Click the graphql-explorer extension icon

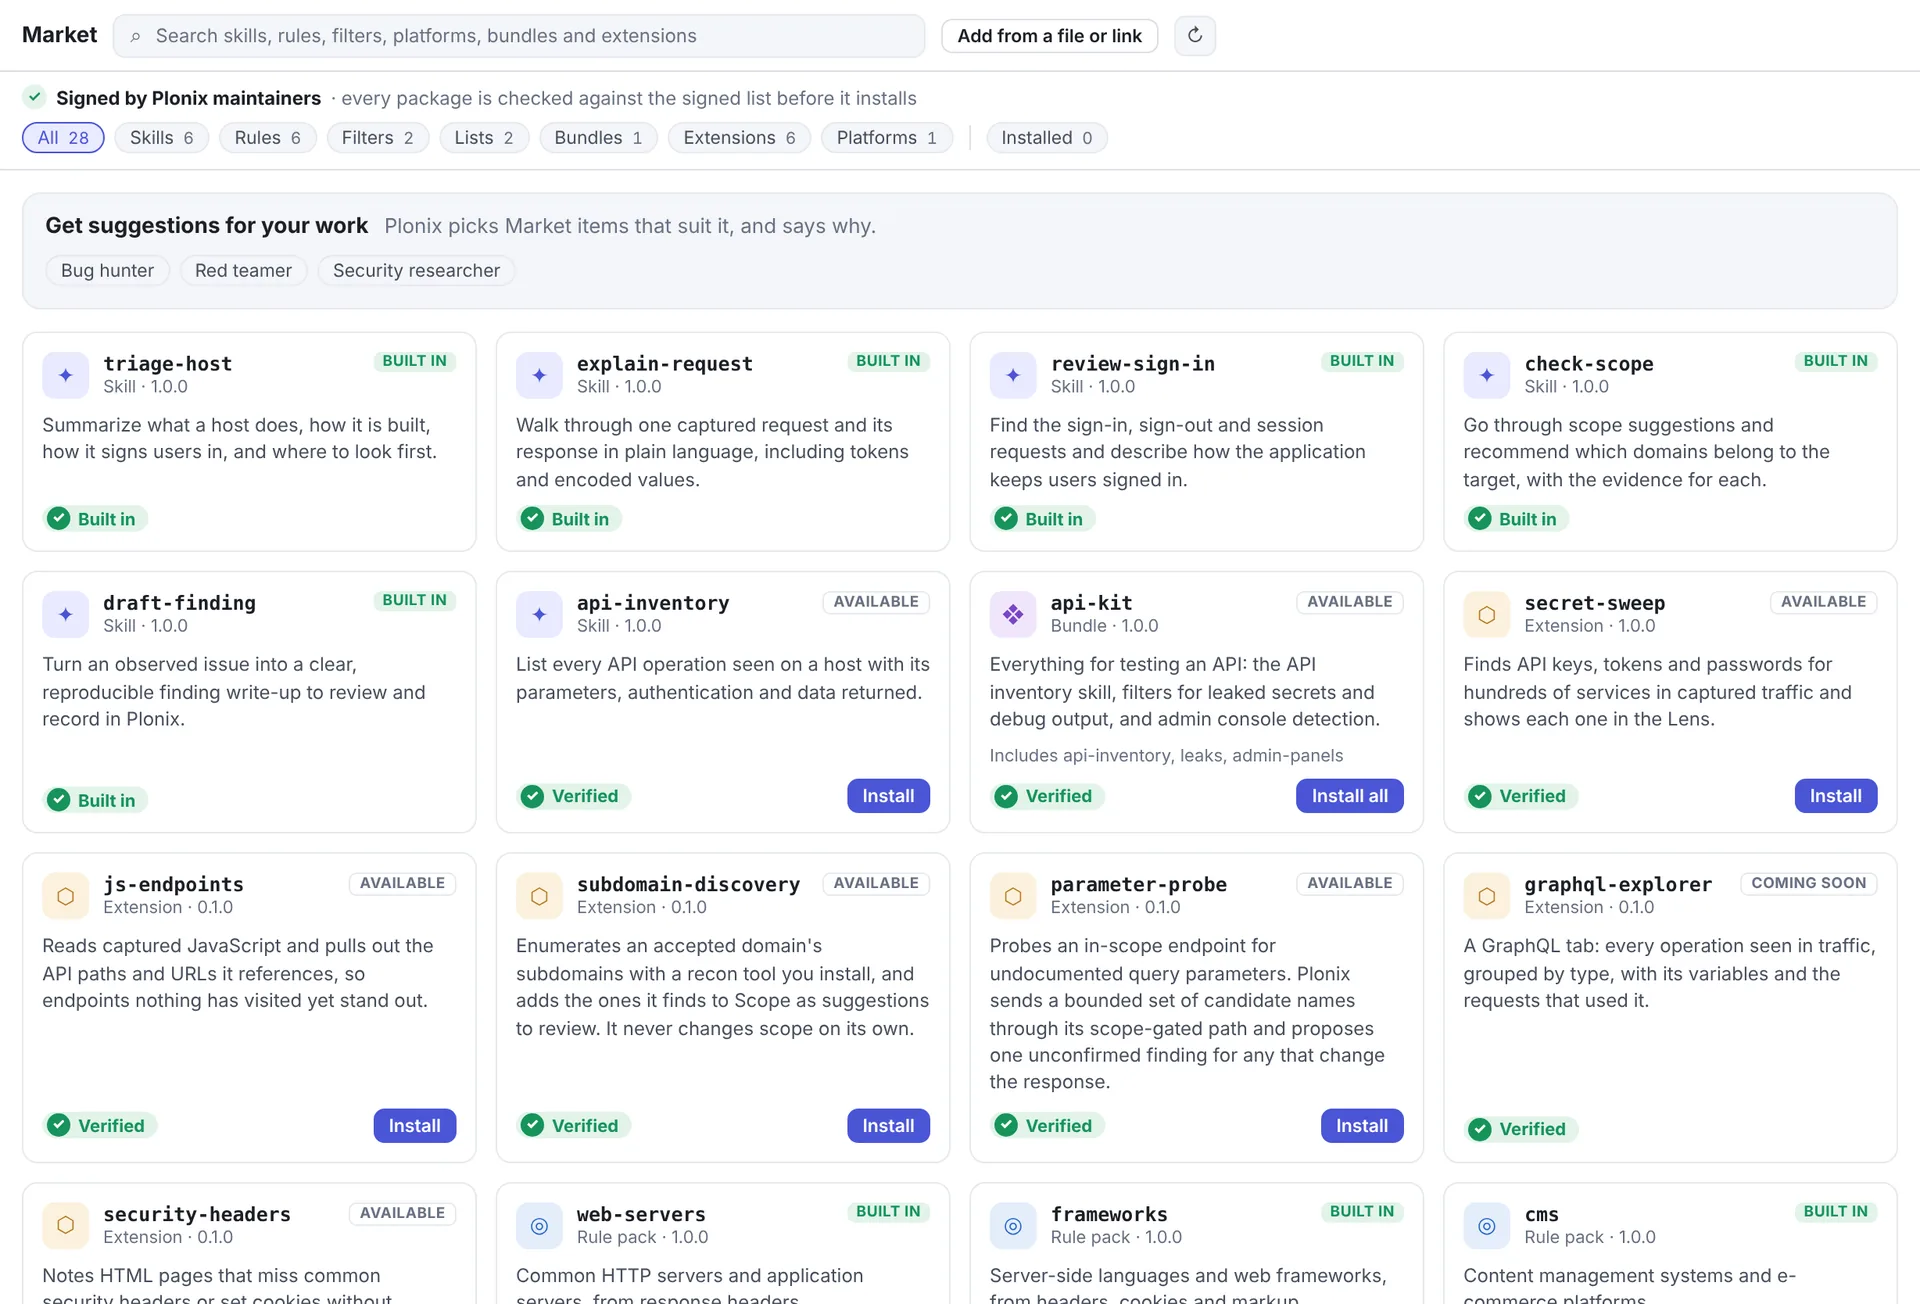coord(1487,896)
